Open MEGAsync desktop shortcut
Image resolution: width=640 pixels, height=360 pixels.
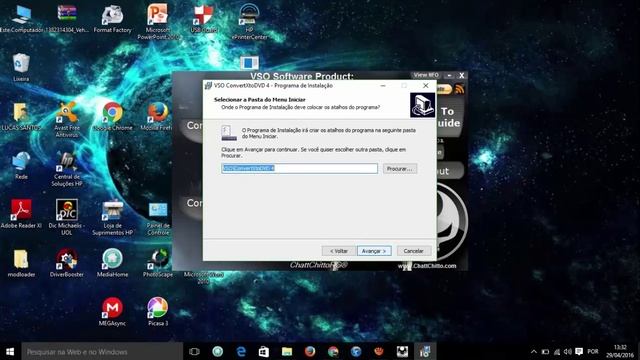112,312
